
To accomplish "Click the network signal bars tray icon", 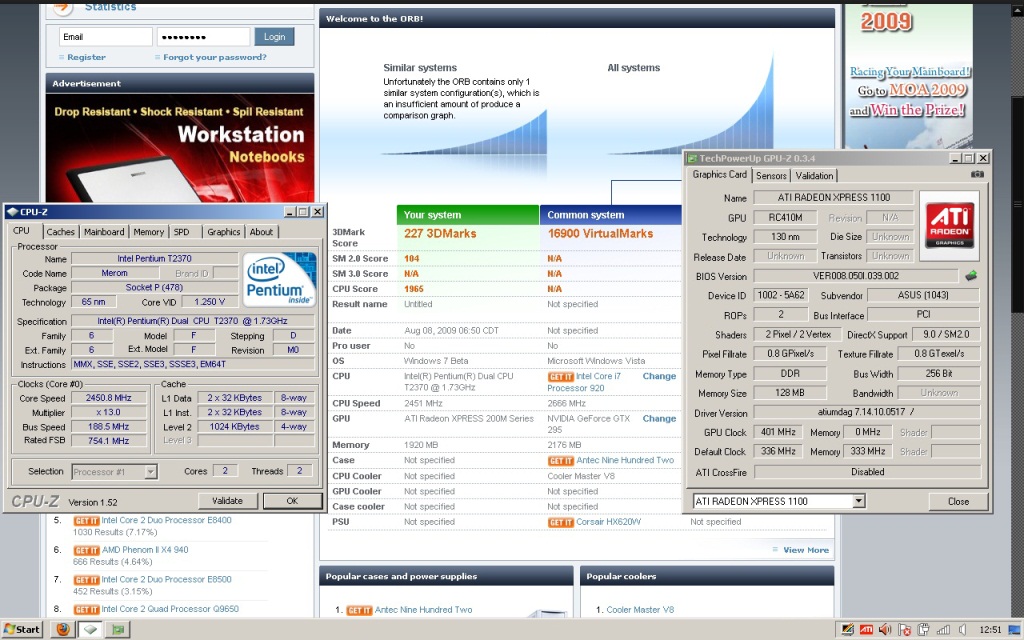I will point(944,630).
